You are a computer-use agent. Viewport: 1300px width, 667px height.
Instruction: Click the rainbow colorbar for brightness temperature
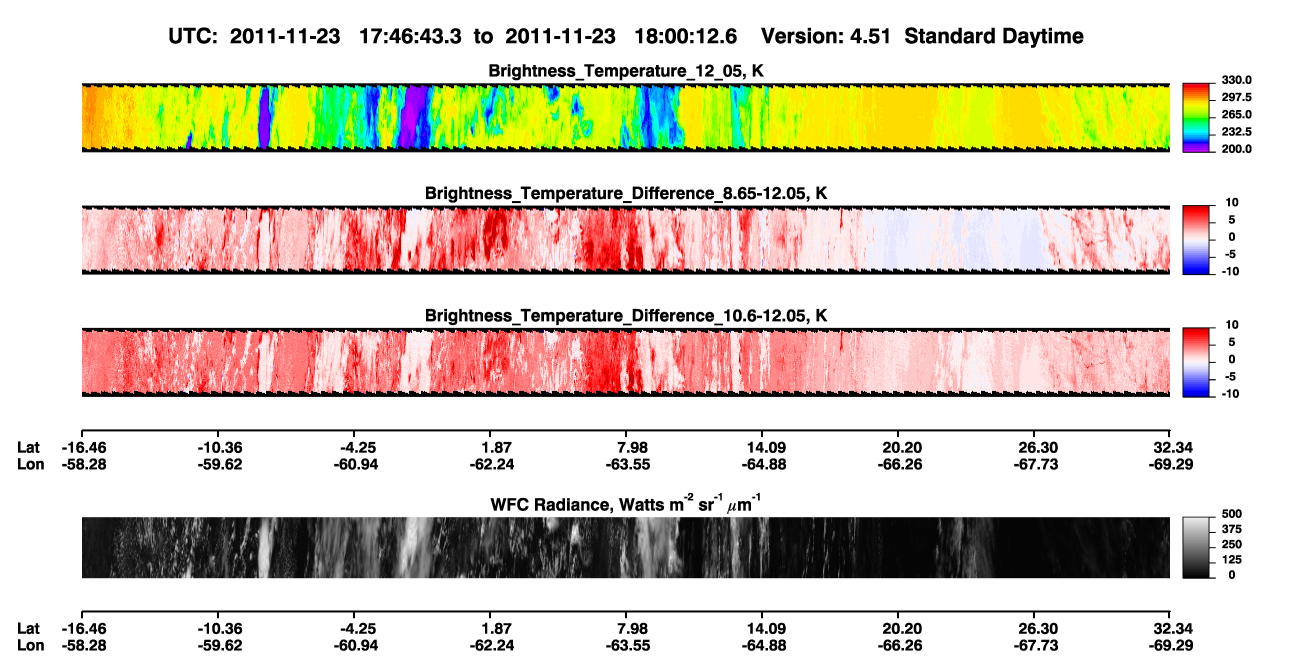pyautogui.click(x=1197, y=117)
